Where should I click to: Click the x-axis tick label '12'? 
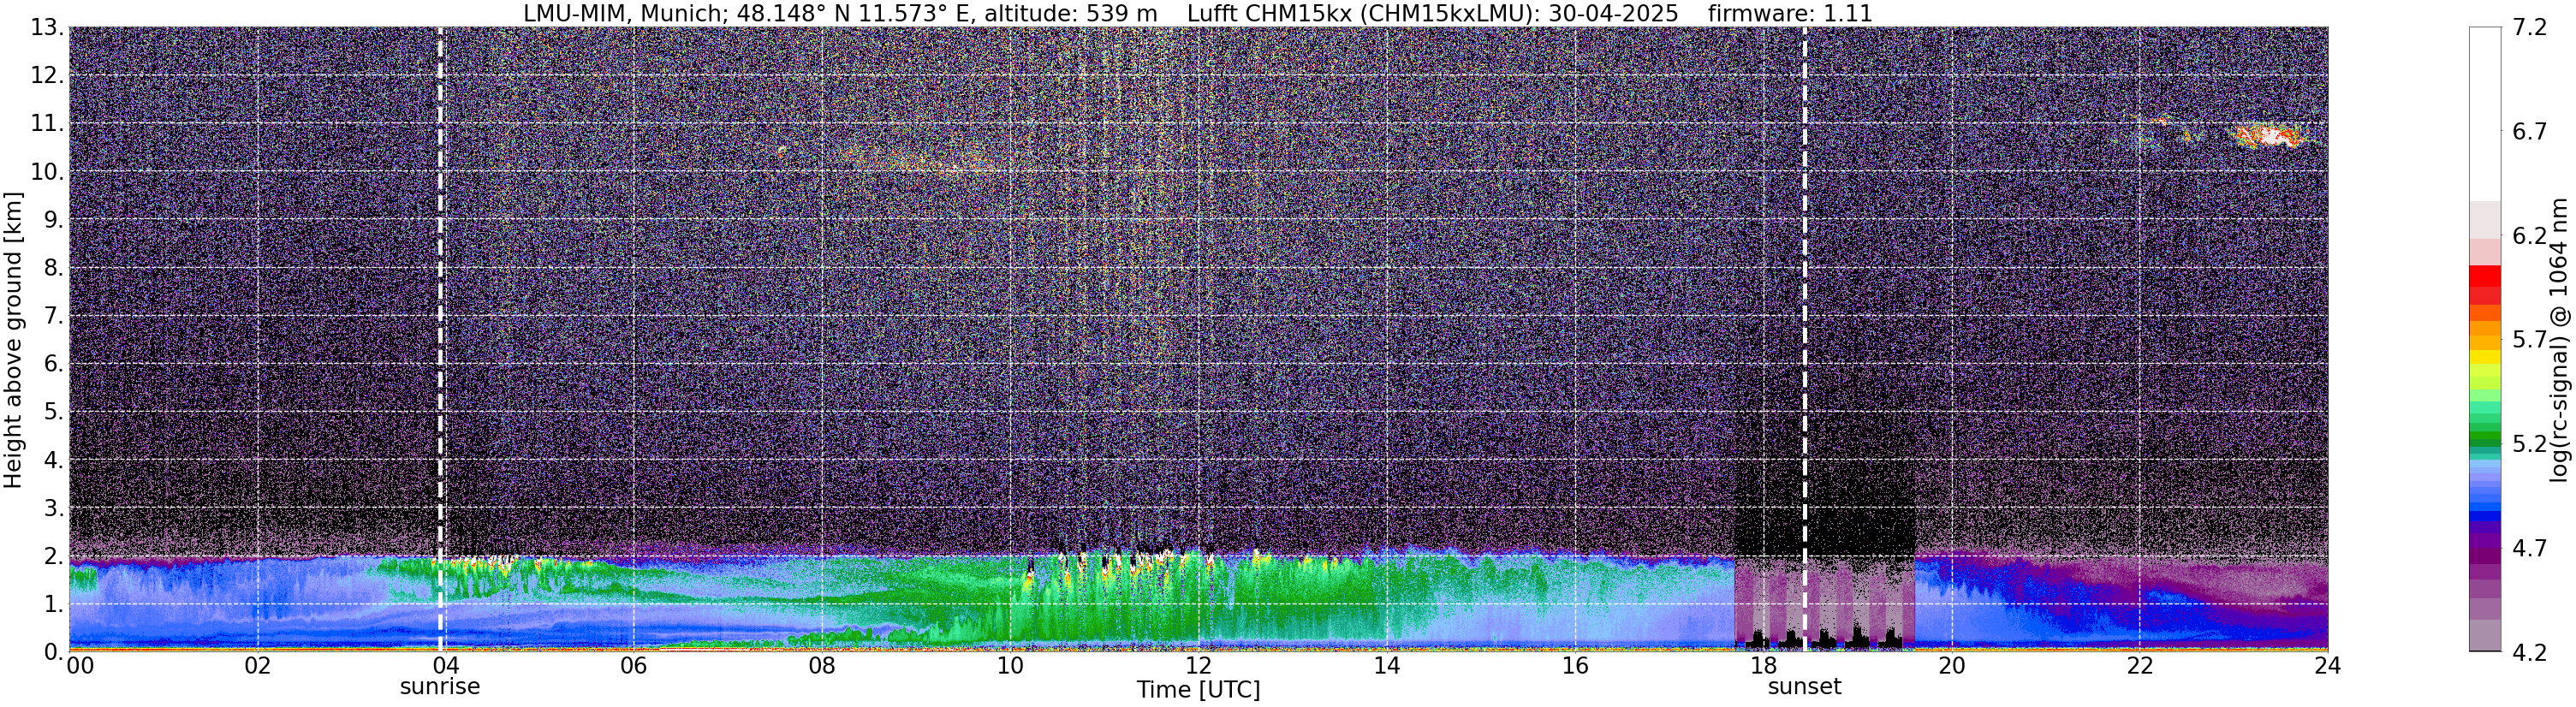(1198, 666)
